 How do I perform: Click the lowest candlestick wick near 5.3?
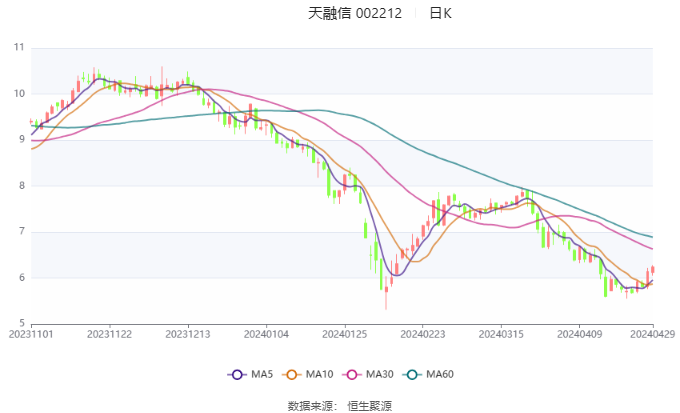coord(386,298)
